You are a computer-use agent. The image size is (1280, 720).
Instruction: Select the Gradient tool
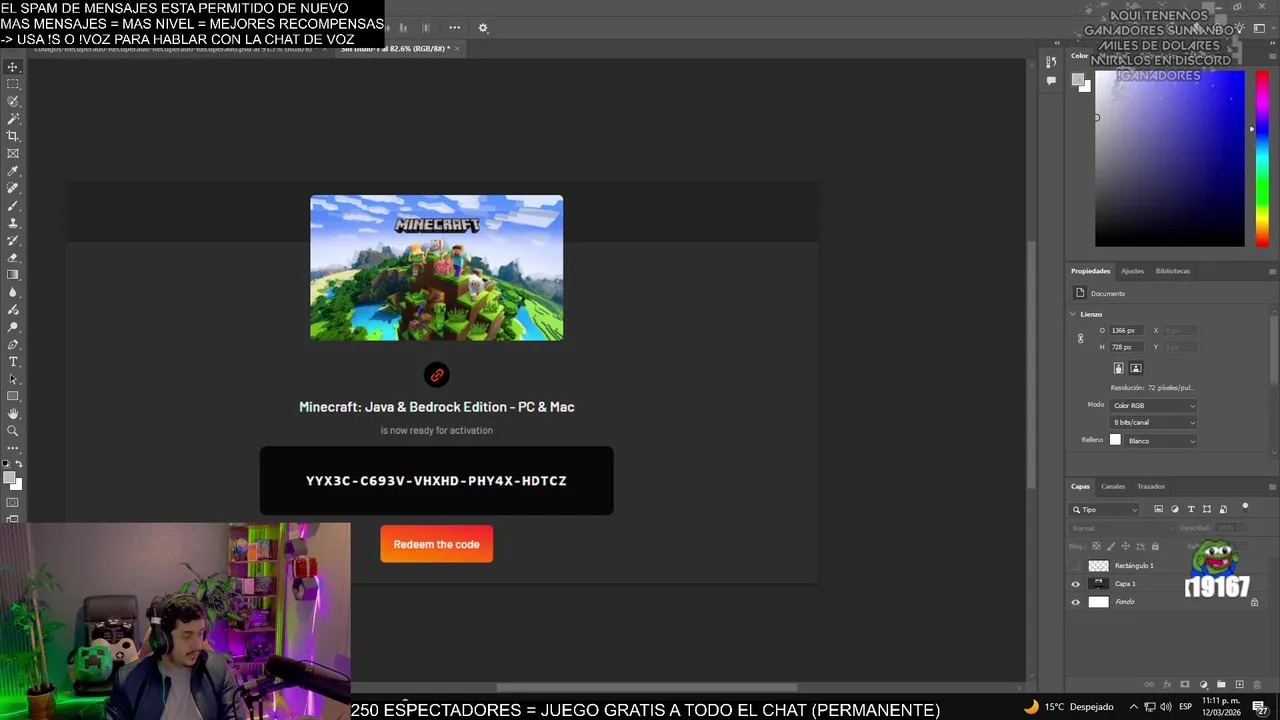pos(13,275)
